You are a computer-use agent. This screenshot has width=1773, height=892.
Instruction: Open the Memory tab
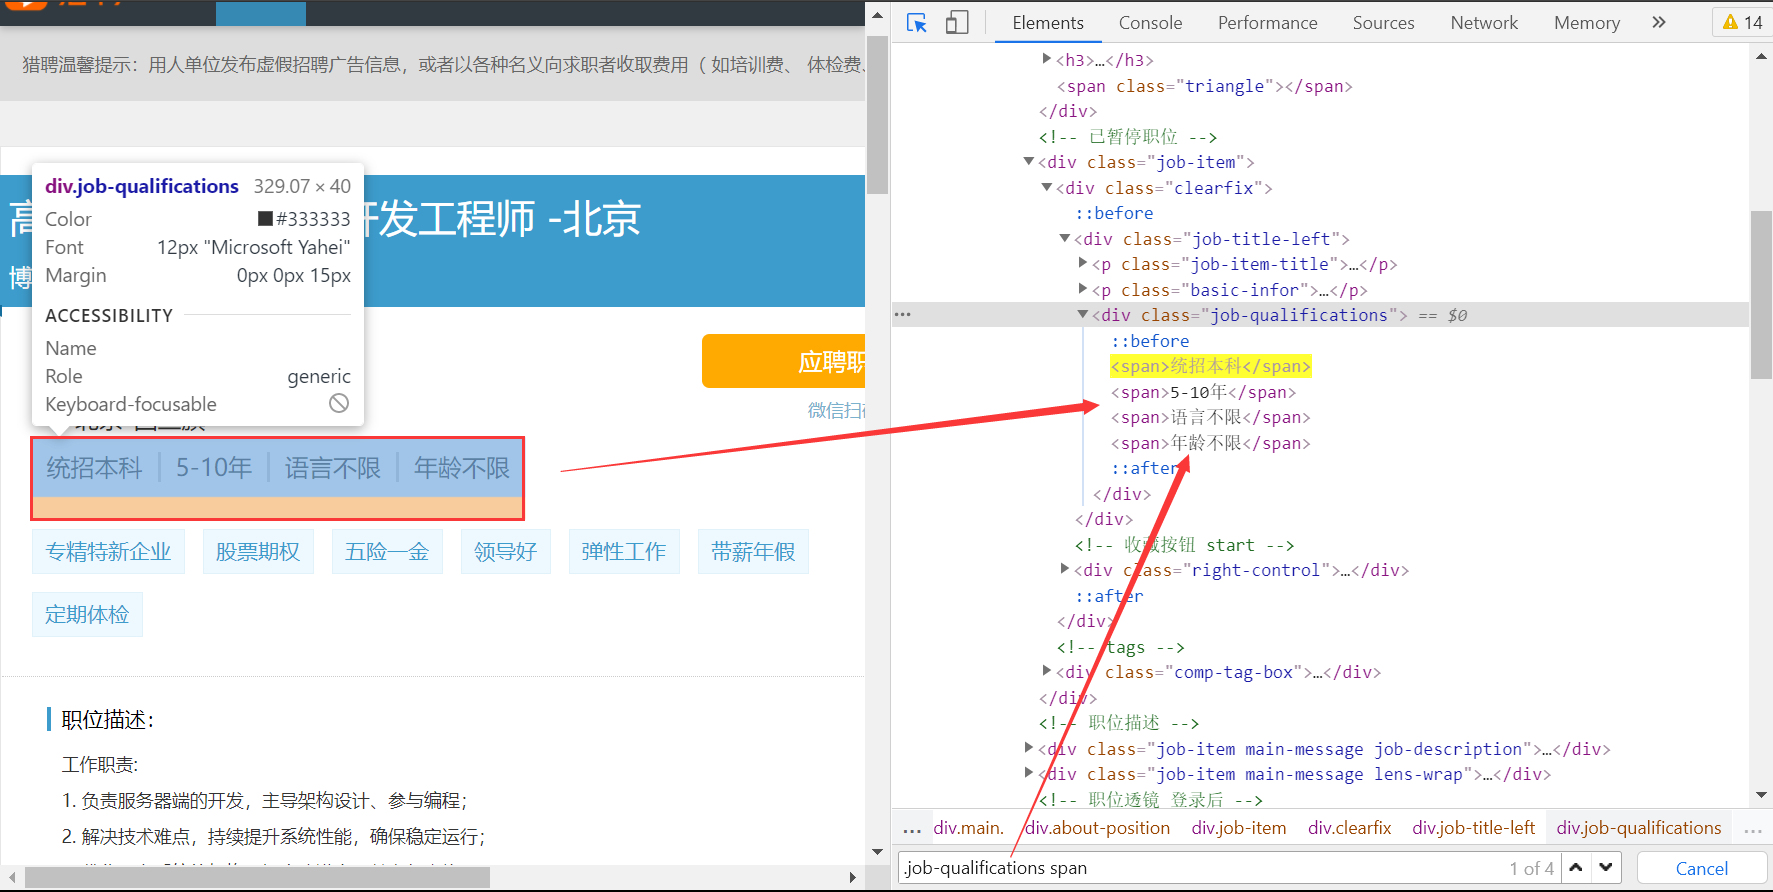point(1586,22)
